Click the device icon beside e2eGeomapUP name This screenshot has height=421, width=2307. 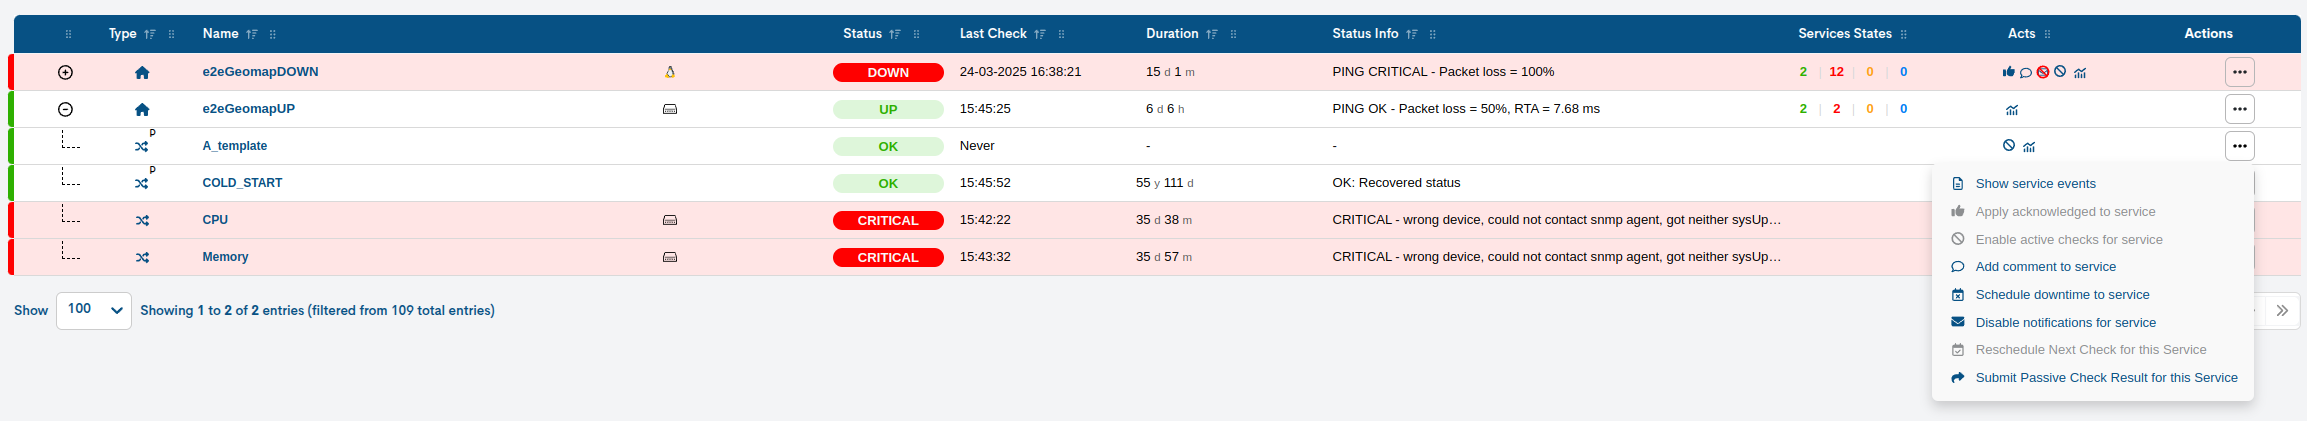pos(670,109)
